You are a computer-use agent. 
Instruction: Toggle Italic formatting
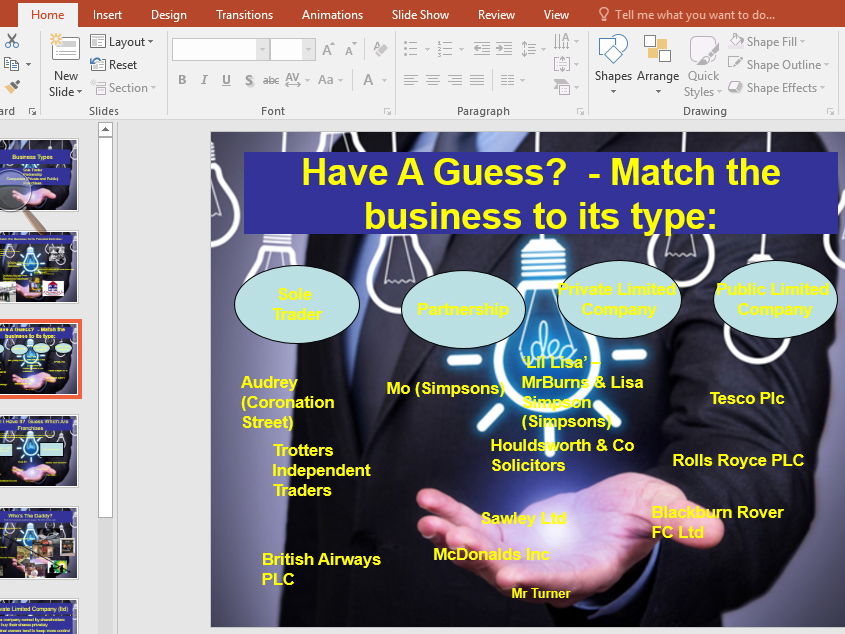(x=204, y=80)
